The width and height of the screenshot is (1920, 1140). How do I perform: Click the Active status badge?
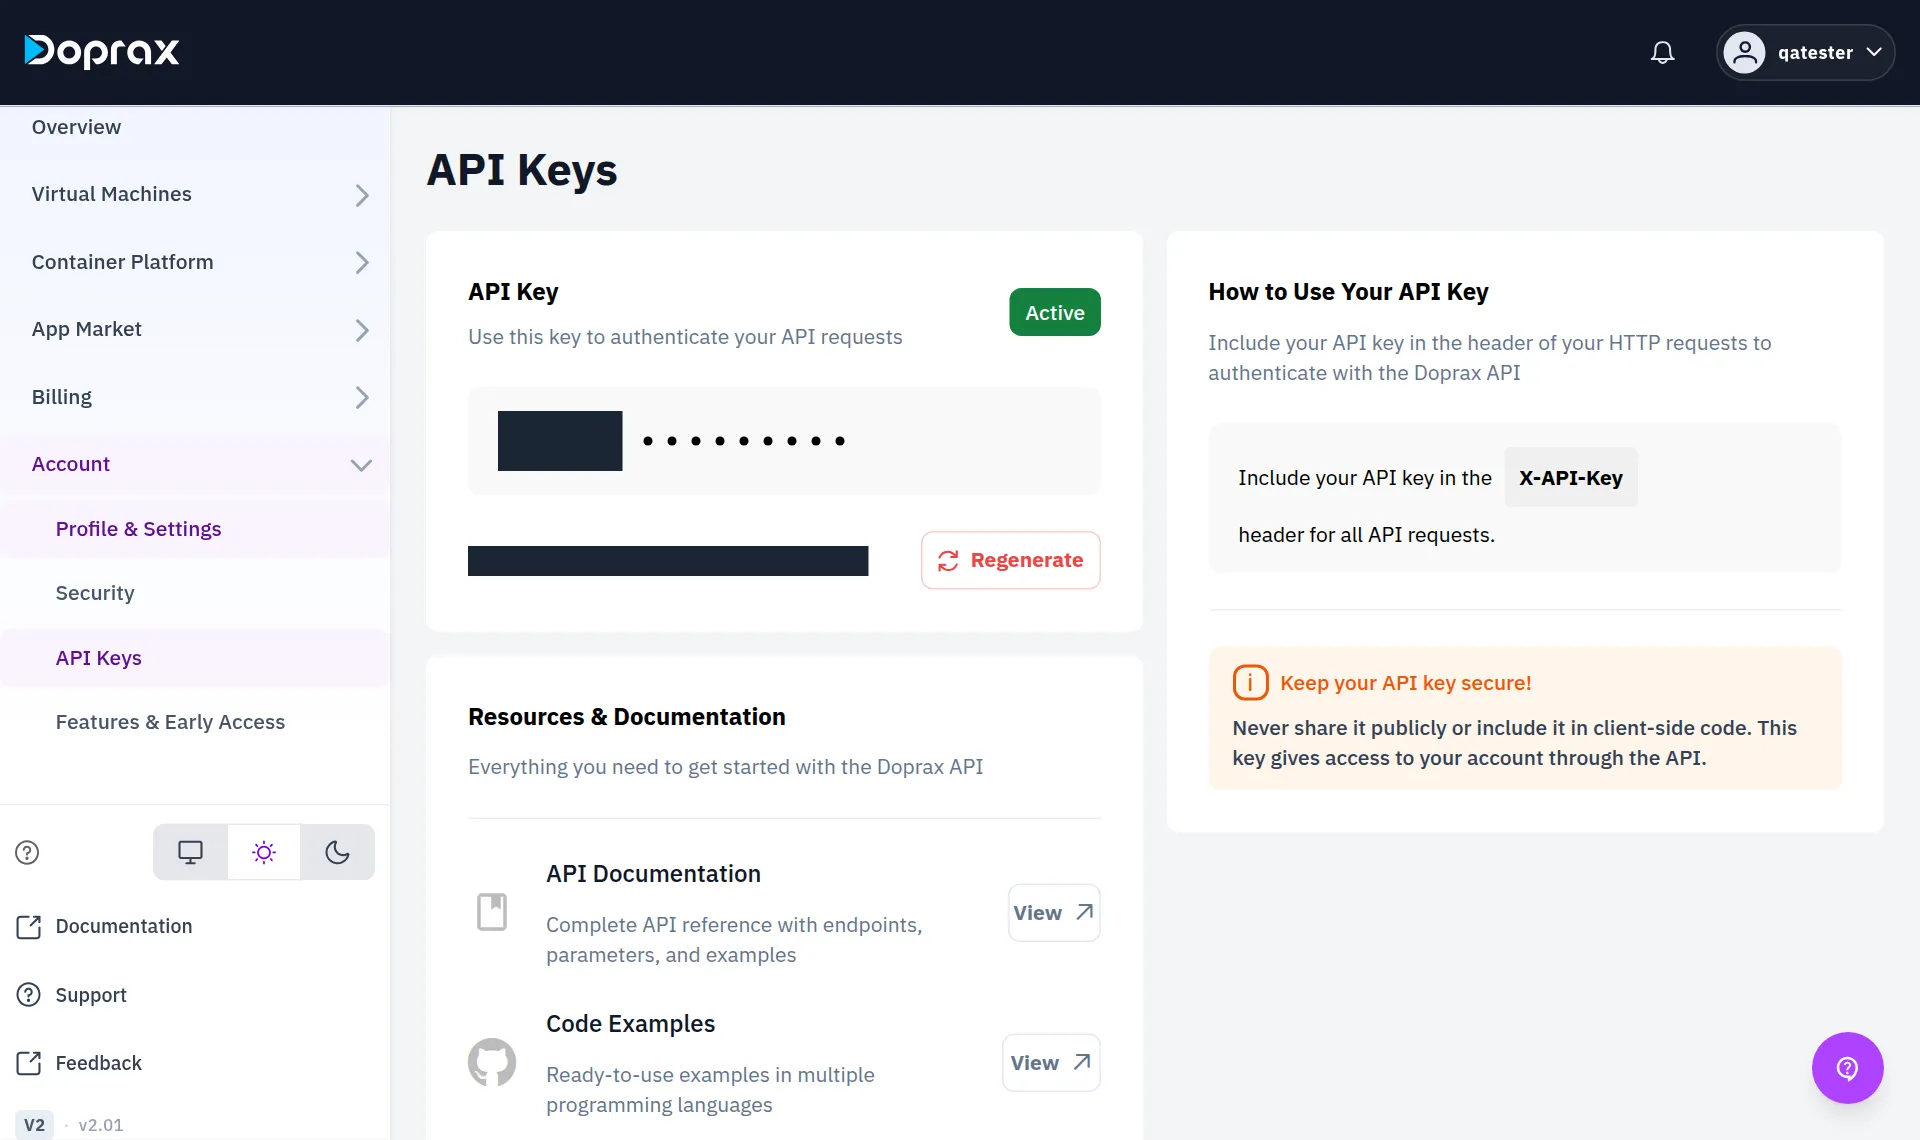1055,312
